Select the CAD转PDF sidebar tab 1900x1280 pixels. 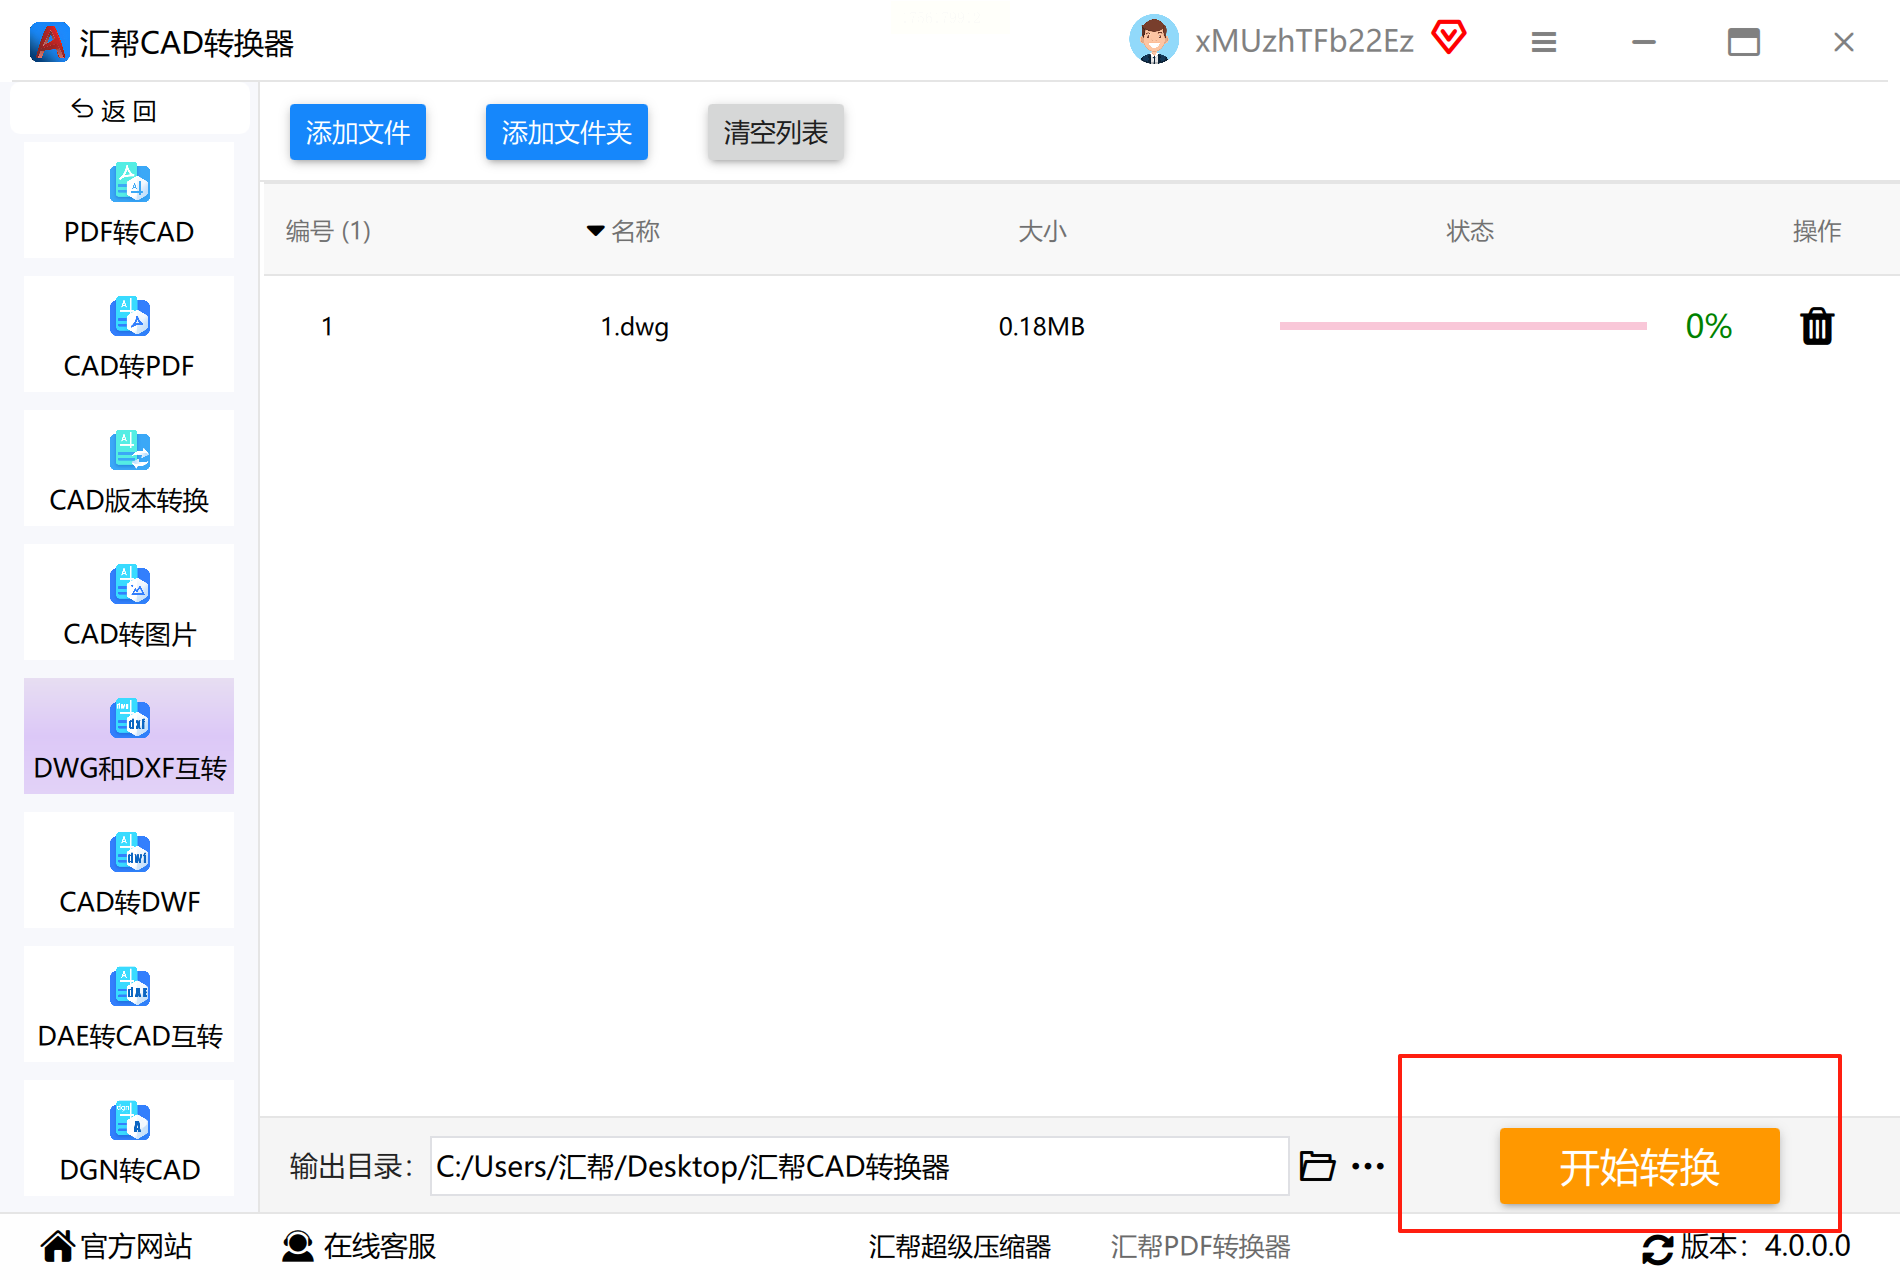[129, 335]
